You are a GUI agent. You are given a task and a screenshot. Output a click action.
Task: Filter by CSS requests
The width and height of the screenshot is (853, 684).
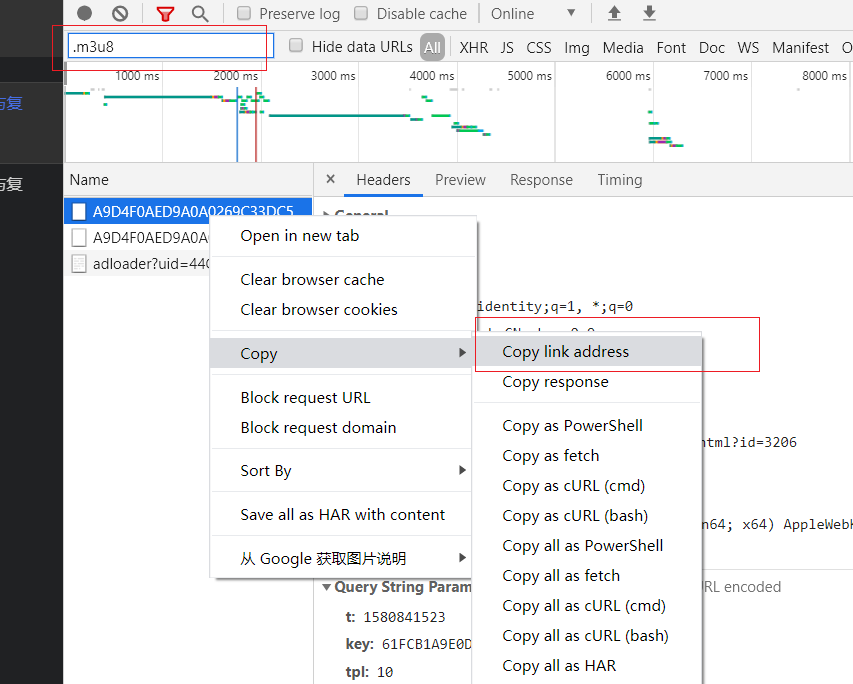coord(539,48)
